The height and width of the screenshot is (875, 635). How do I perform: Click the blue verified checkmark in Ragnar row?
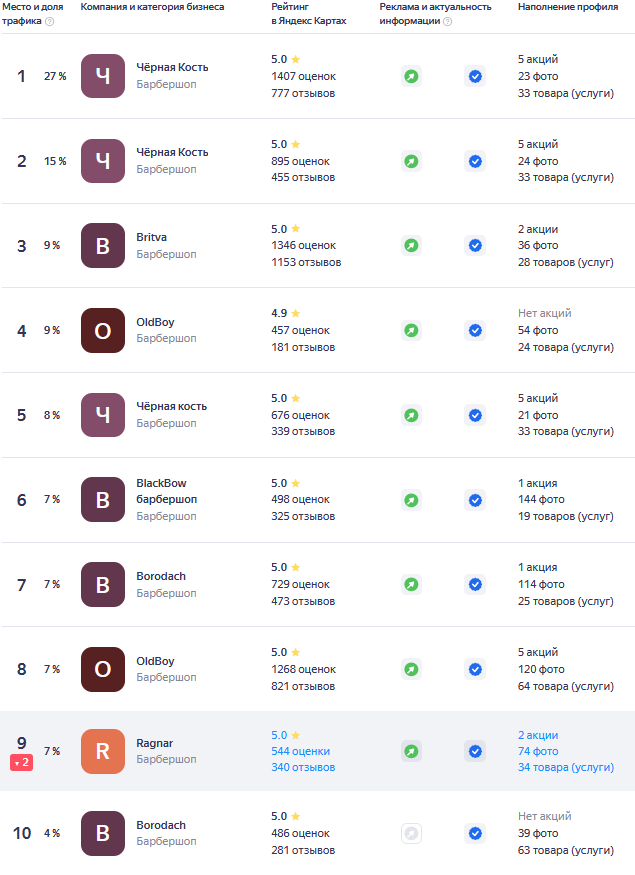click(x=475, y=751)
